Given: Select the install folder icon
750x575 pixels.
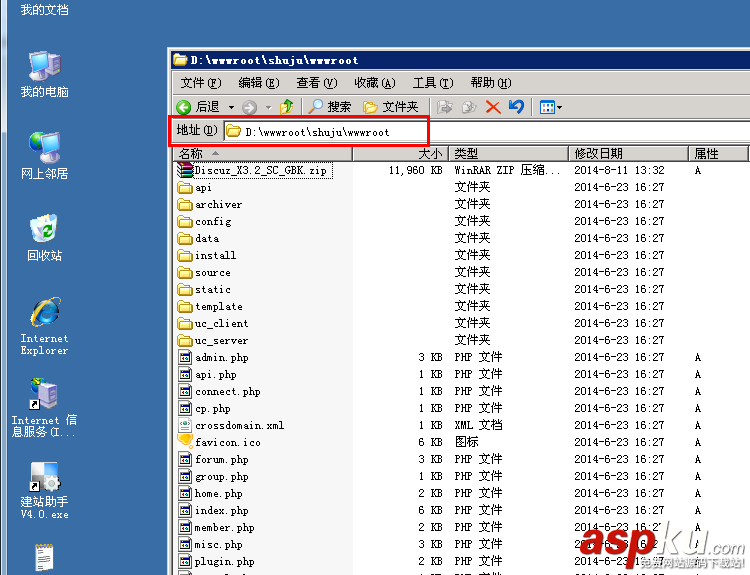Looking at the screenshot, I should click(185, 255).
